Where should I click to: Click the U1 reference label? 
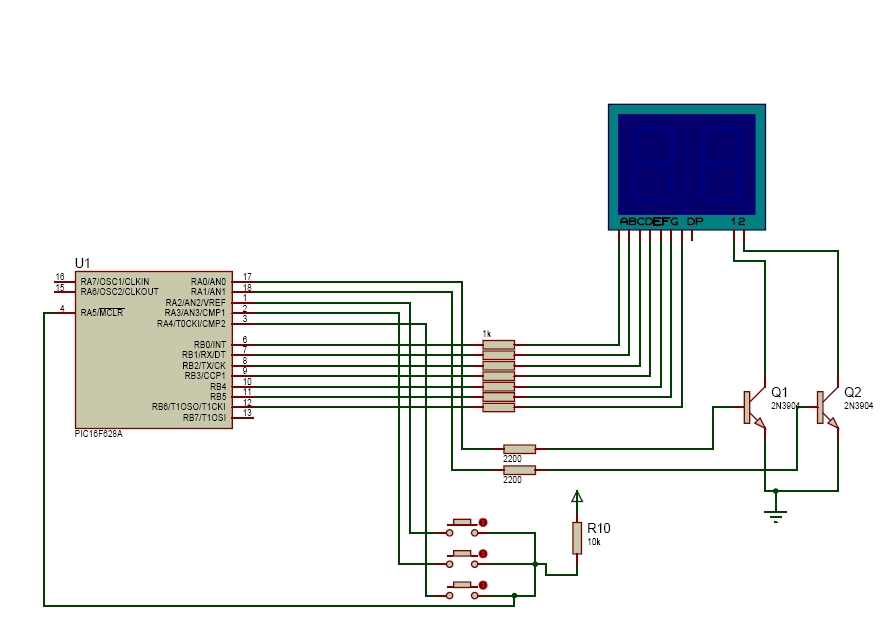tap(83, 263)
